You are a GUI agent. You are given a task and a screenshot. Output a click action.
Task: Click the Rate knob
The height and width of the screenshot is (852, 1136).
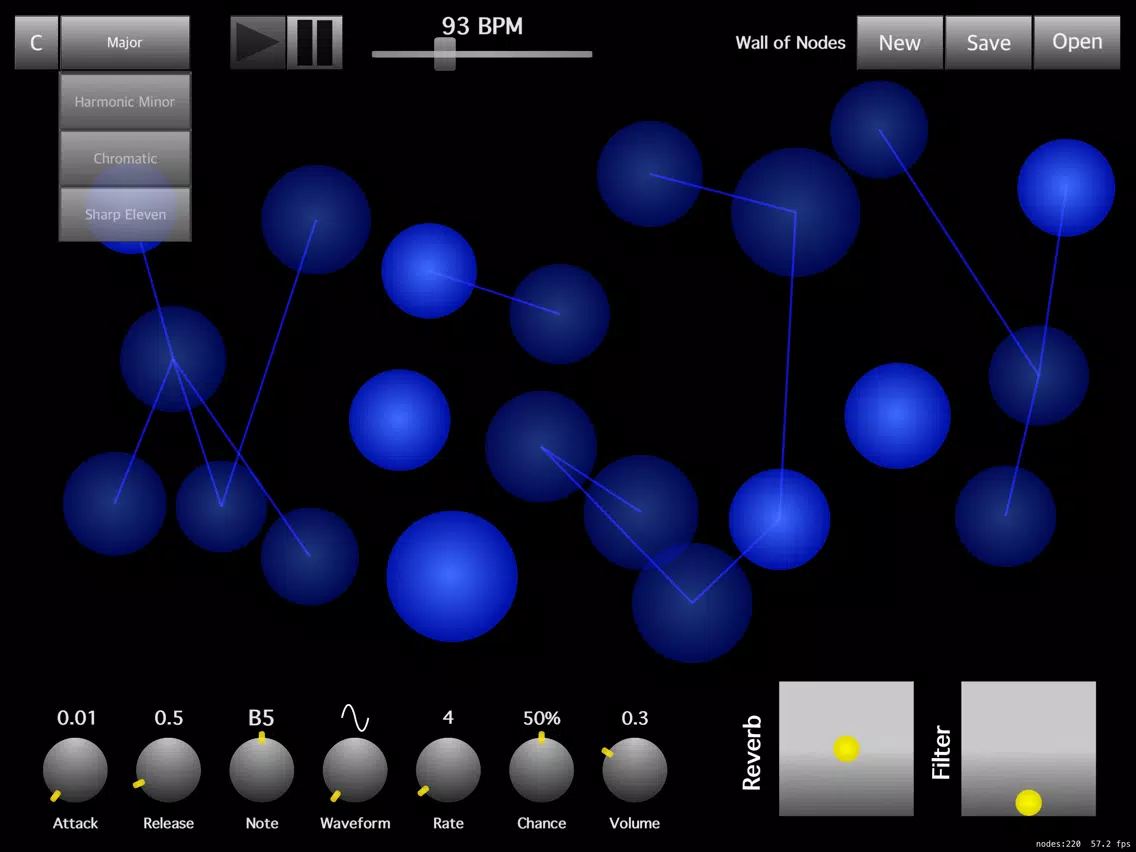click(448, 770)
